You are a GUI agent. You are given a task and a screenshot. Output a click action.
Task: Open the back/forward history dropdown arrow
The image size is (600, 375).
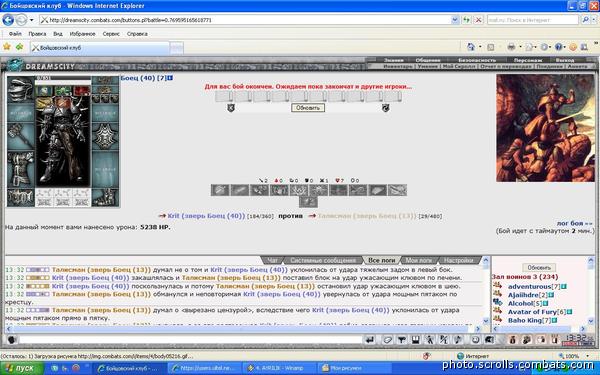(32, 20)
